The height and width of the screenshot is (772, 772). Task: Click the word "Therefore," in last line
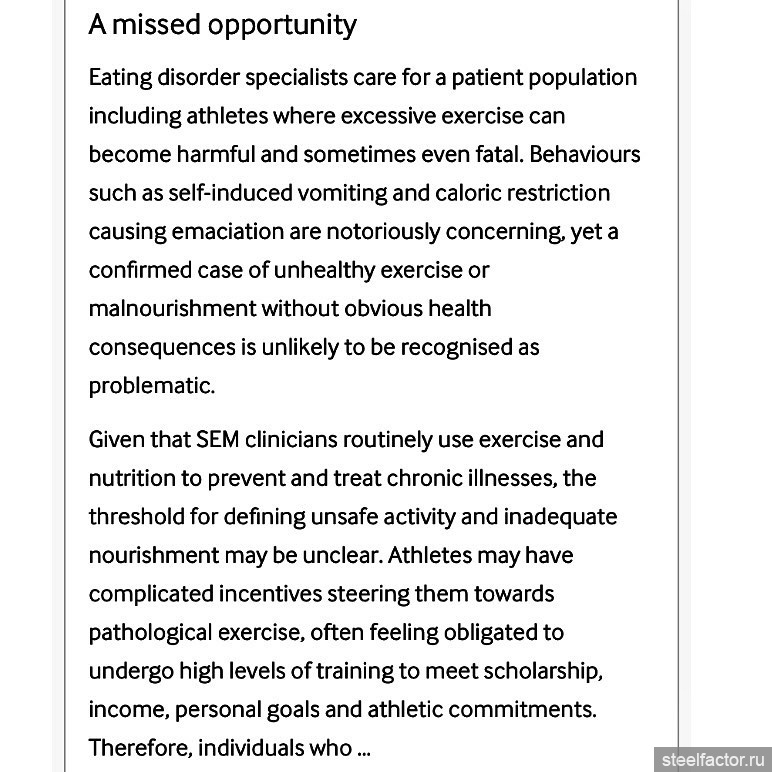[141, 748]
